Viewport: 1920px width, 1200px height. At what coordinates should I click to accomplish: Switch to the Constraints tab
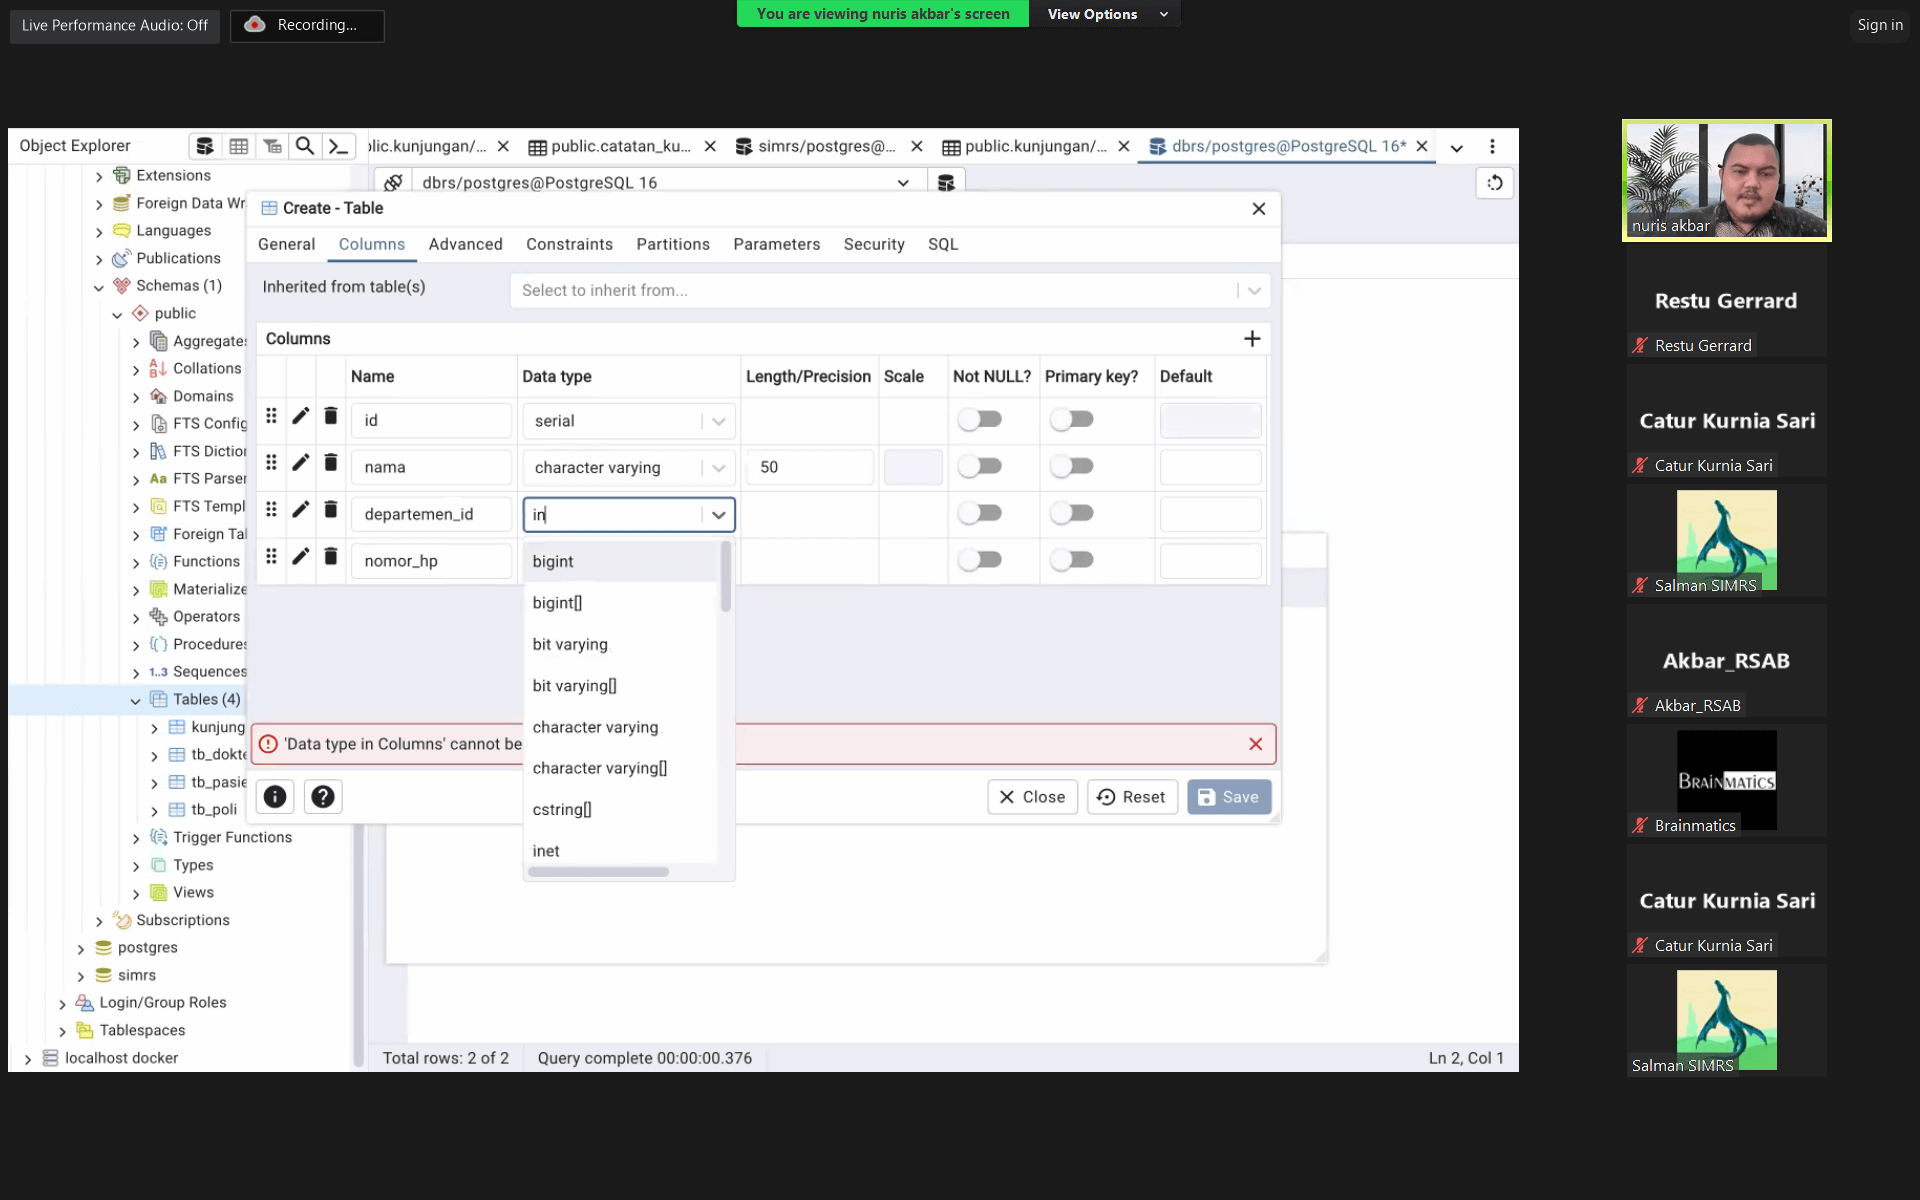coord(569,244)
